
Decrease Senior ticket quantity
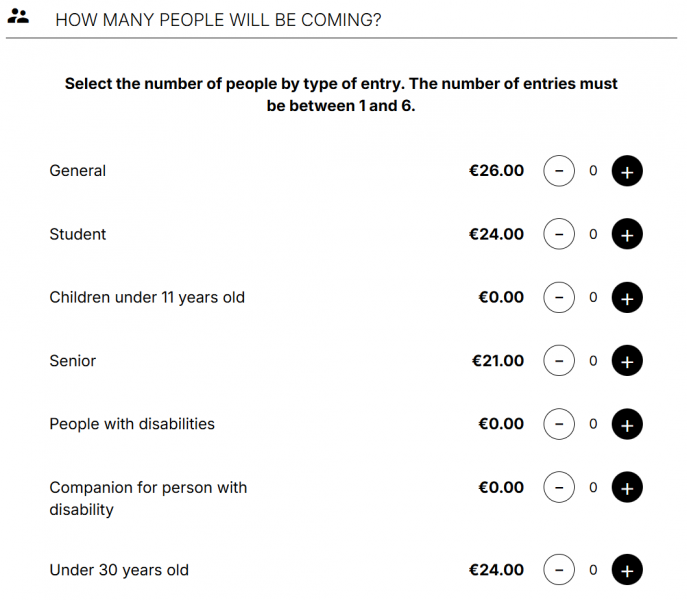[559, 361]
